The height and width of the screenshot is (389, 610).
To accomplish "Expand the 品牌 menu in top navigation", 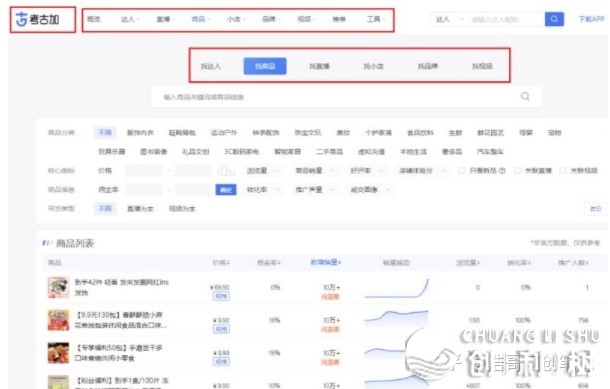I will point(271,19).
